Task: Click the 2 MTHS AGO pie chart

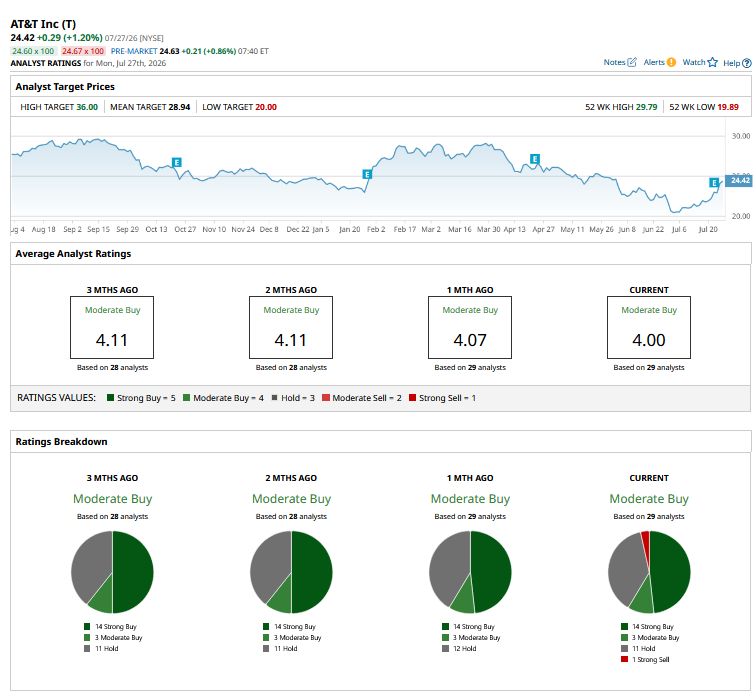Action: point(291,572)
